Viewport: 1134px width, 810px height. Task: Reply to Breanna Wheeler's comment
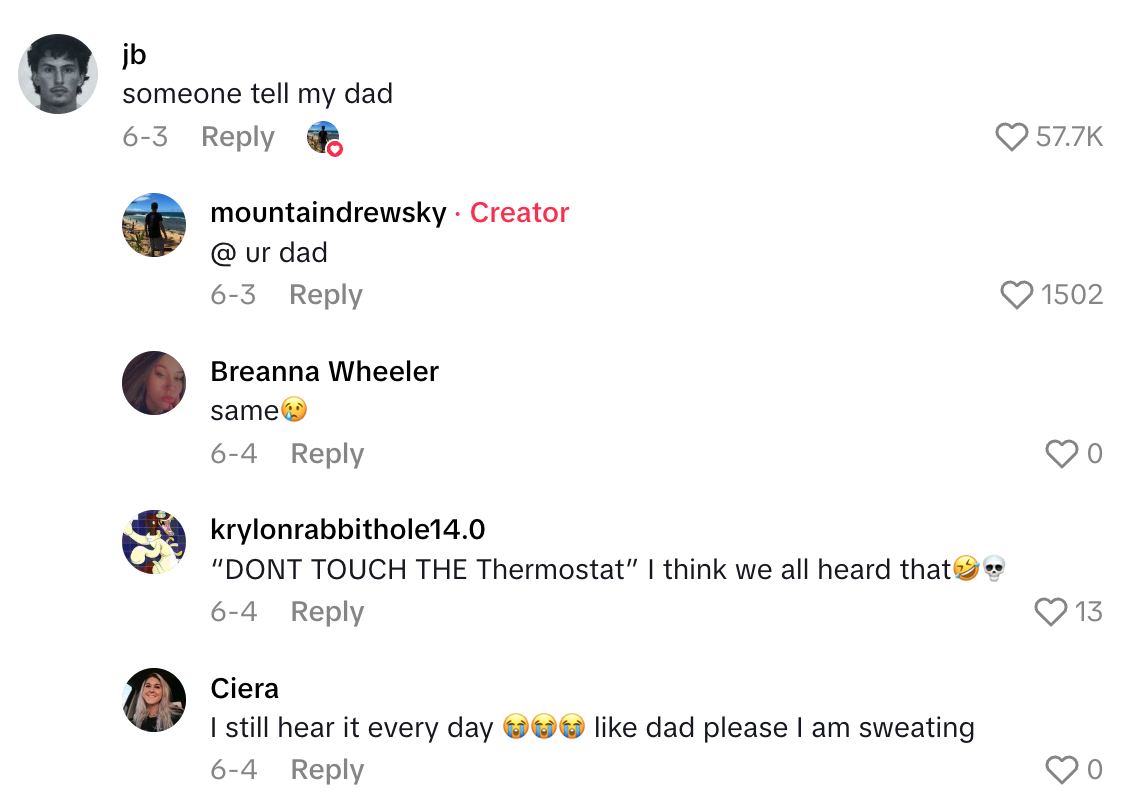coord(327,454)
